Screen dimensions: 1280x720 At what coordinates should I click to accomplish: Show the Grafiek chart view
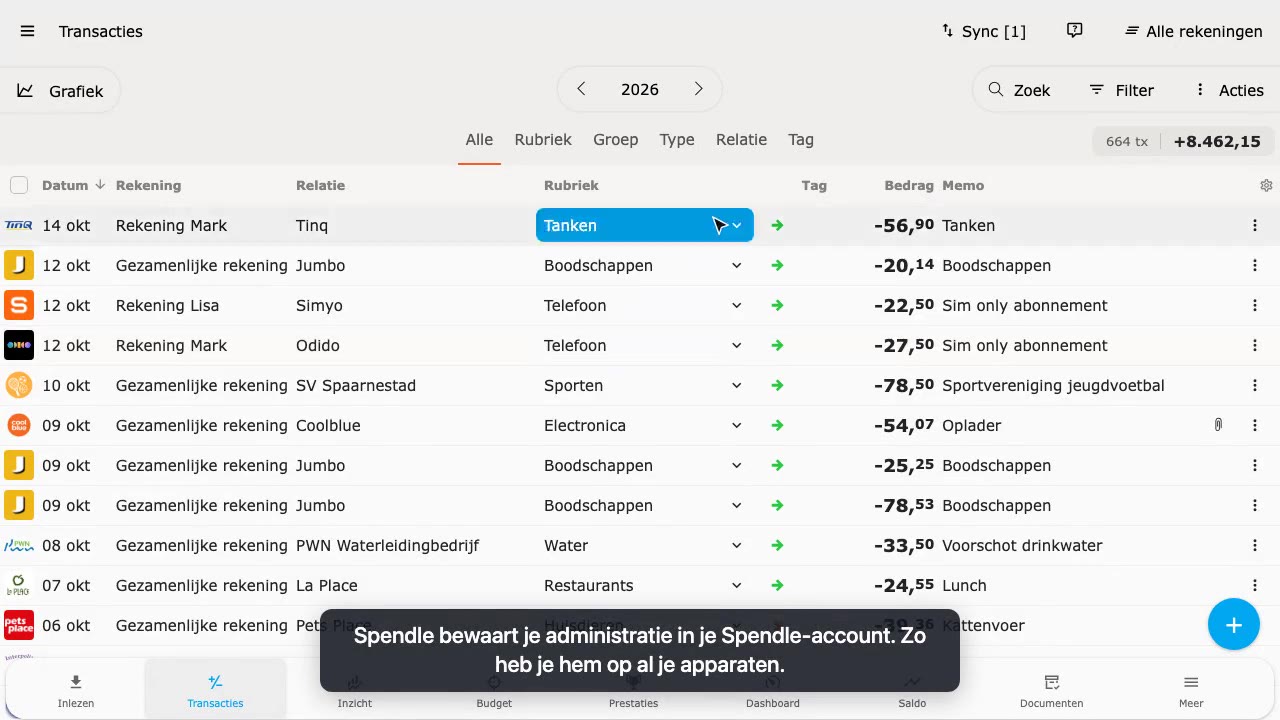pyautogui.click(x=61, y=91)
